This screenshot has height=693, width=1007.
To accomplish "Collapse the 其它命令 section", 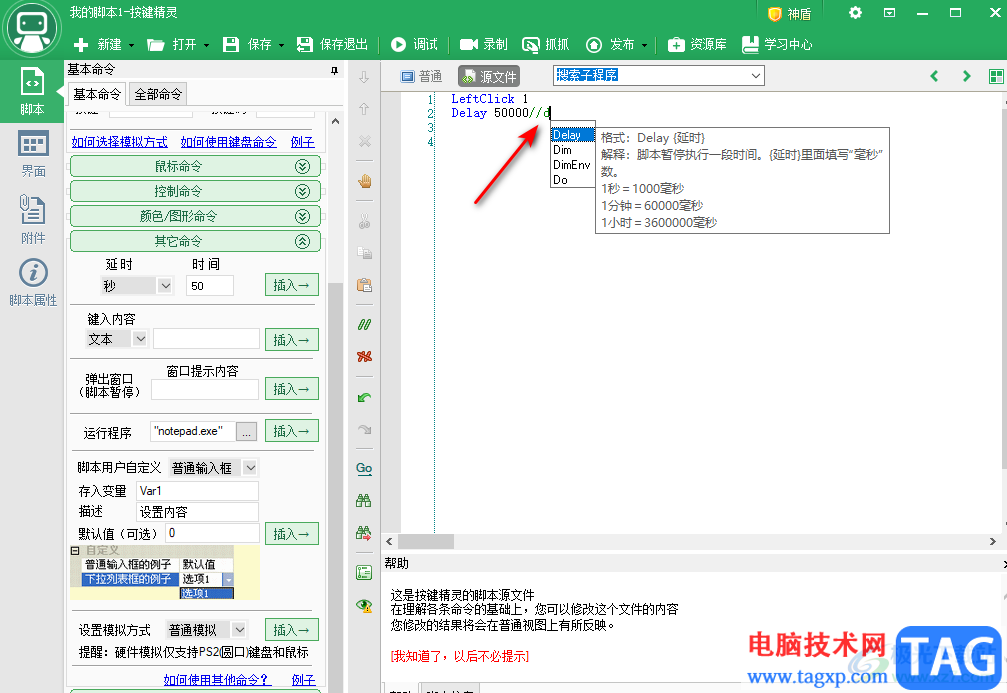I will point(195,241).
